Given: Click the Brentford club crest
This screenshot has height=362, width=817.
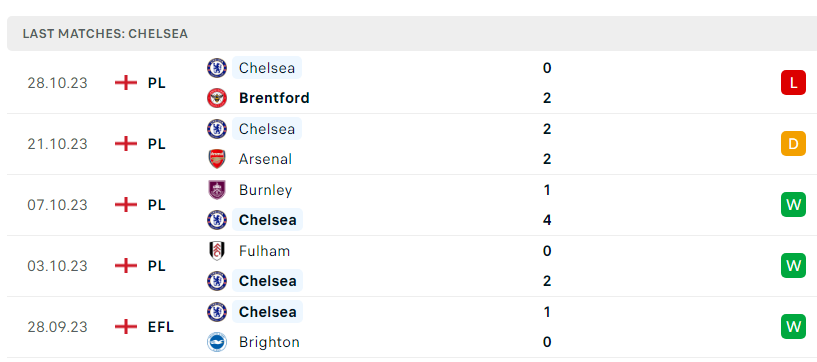Looking at the screenshot, I should tap(217, 98).
